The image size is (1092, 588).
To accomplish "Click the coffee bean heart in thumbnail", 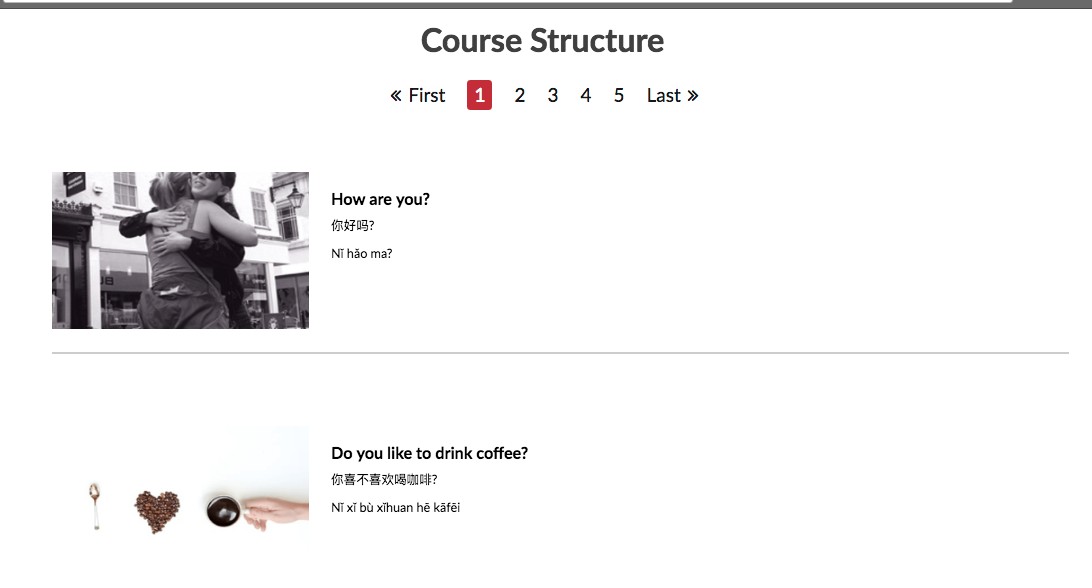I will 157,511.
